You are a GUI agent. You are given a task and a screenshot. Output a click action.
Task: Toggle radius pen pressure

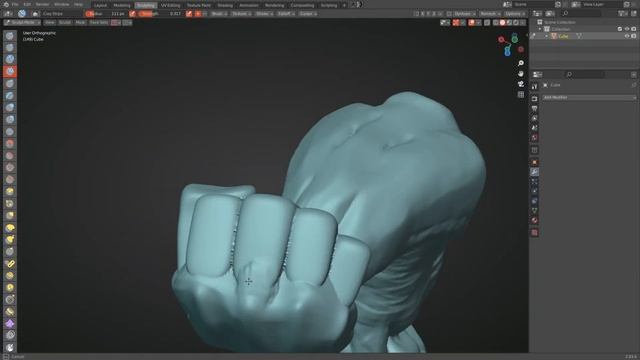(x=132, y=13)
